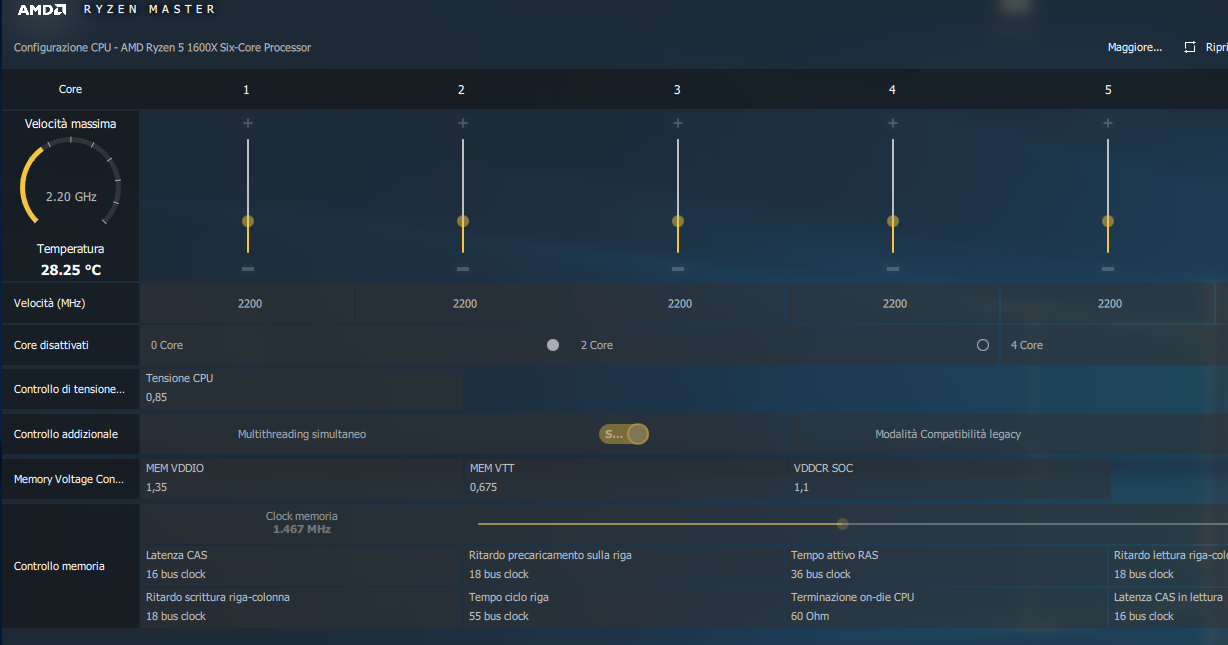Increase core 5 speed with plus icon
The height and width of the screenshot is (645, 1228).
1108,123
